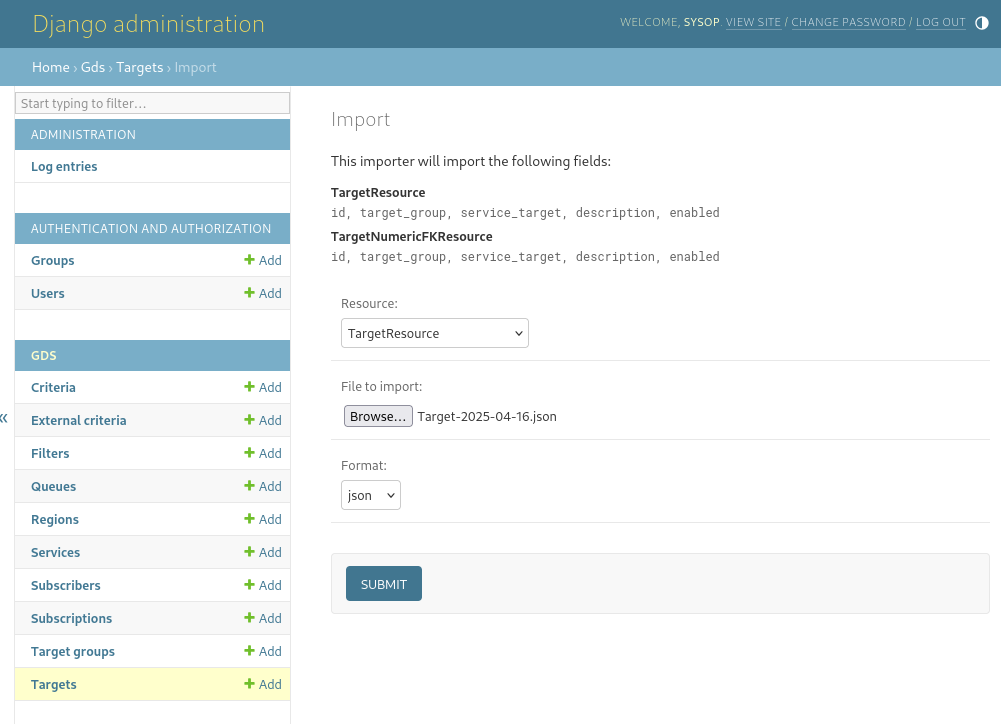Open External criteria in sidebar

pyautogui.click(x=79, y=421)
